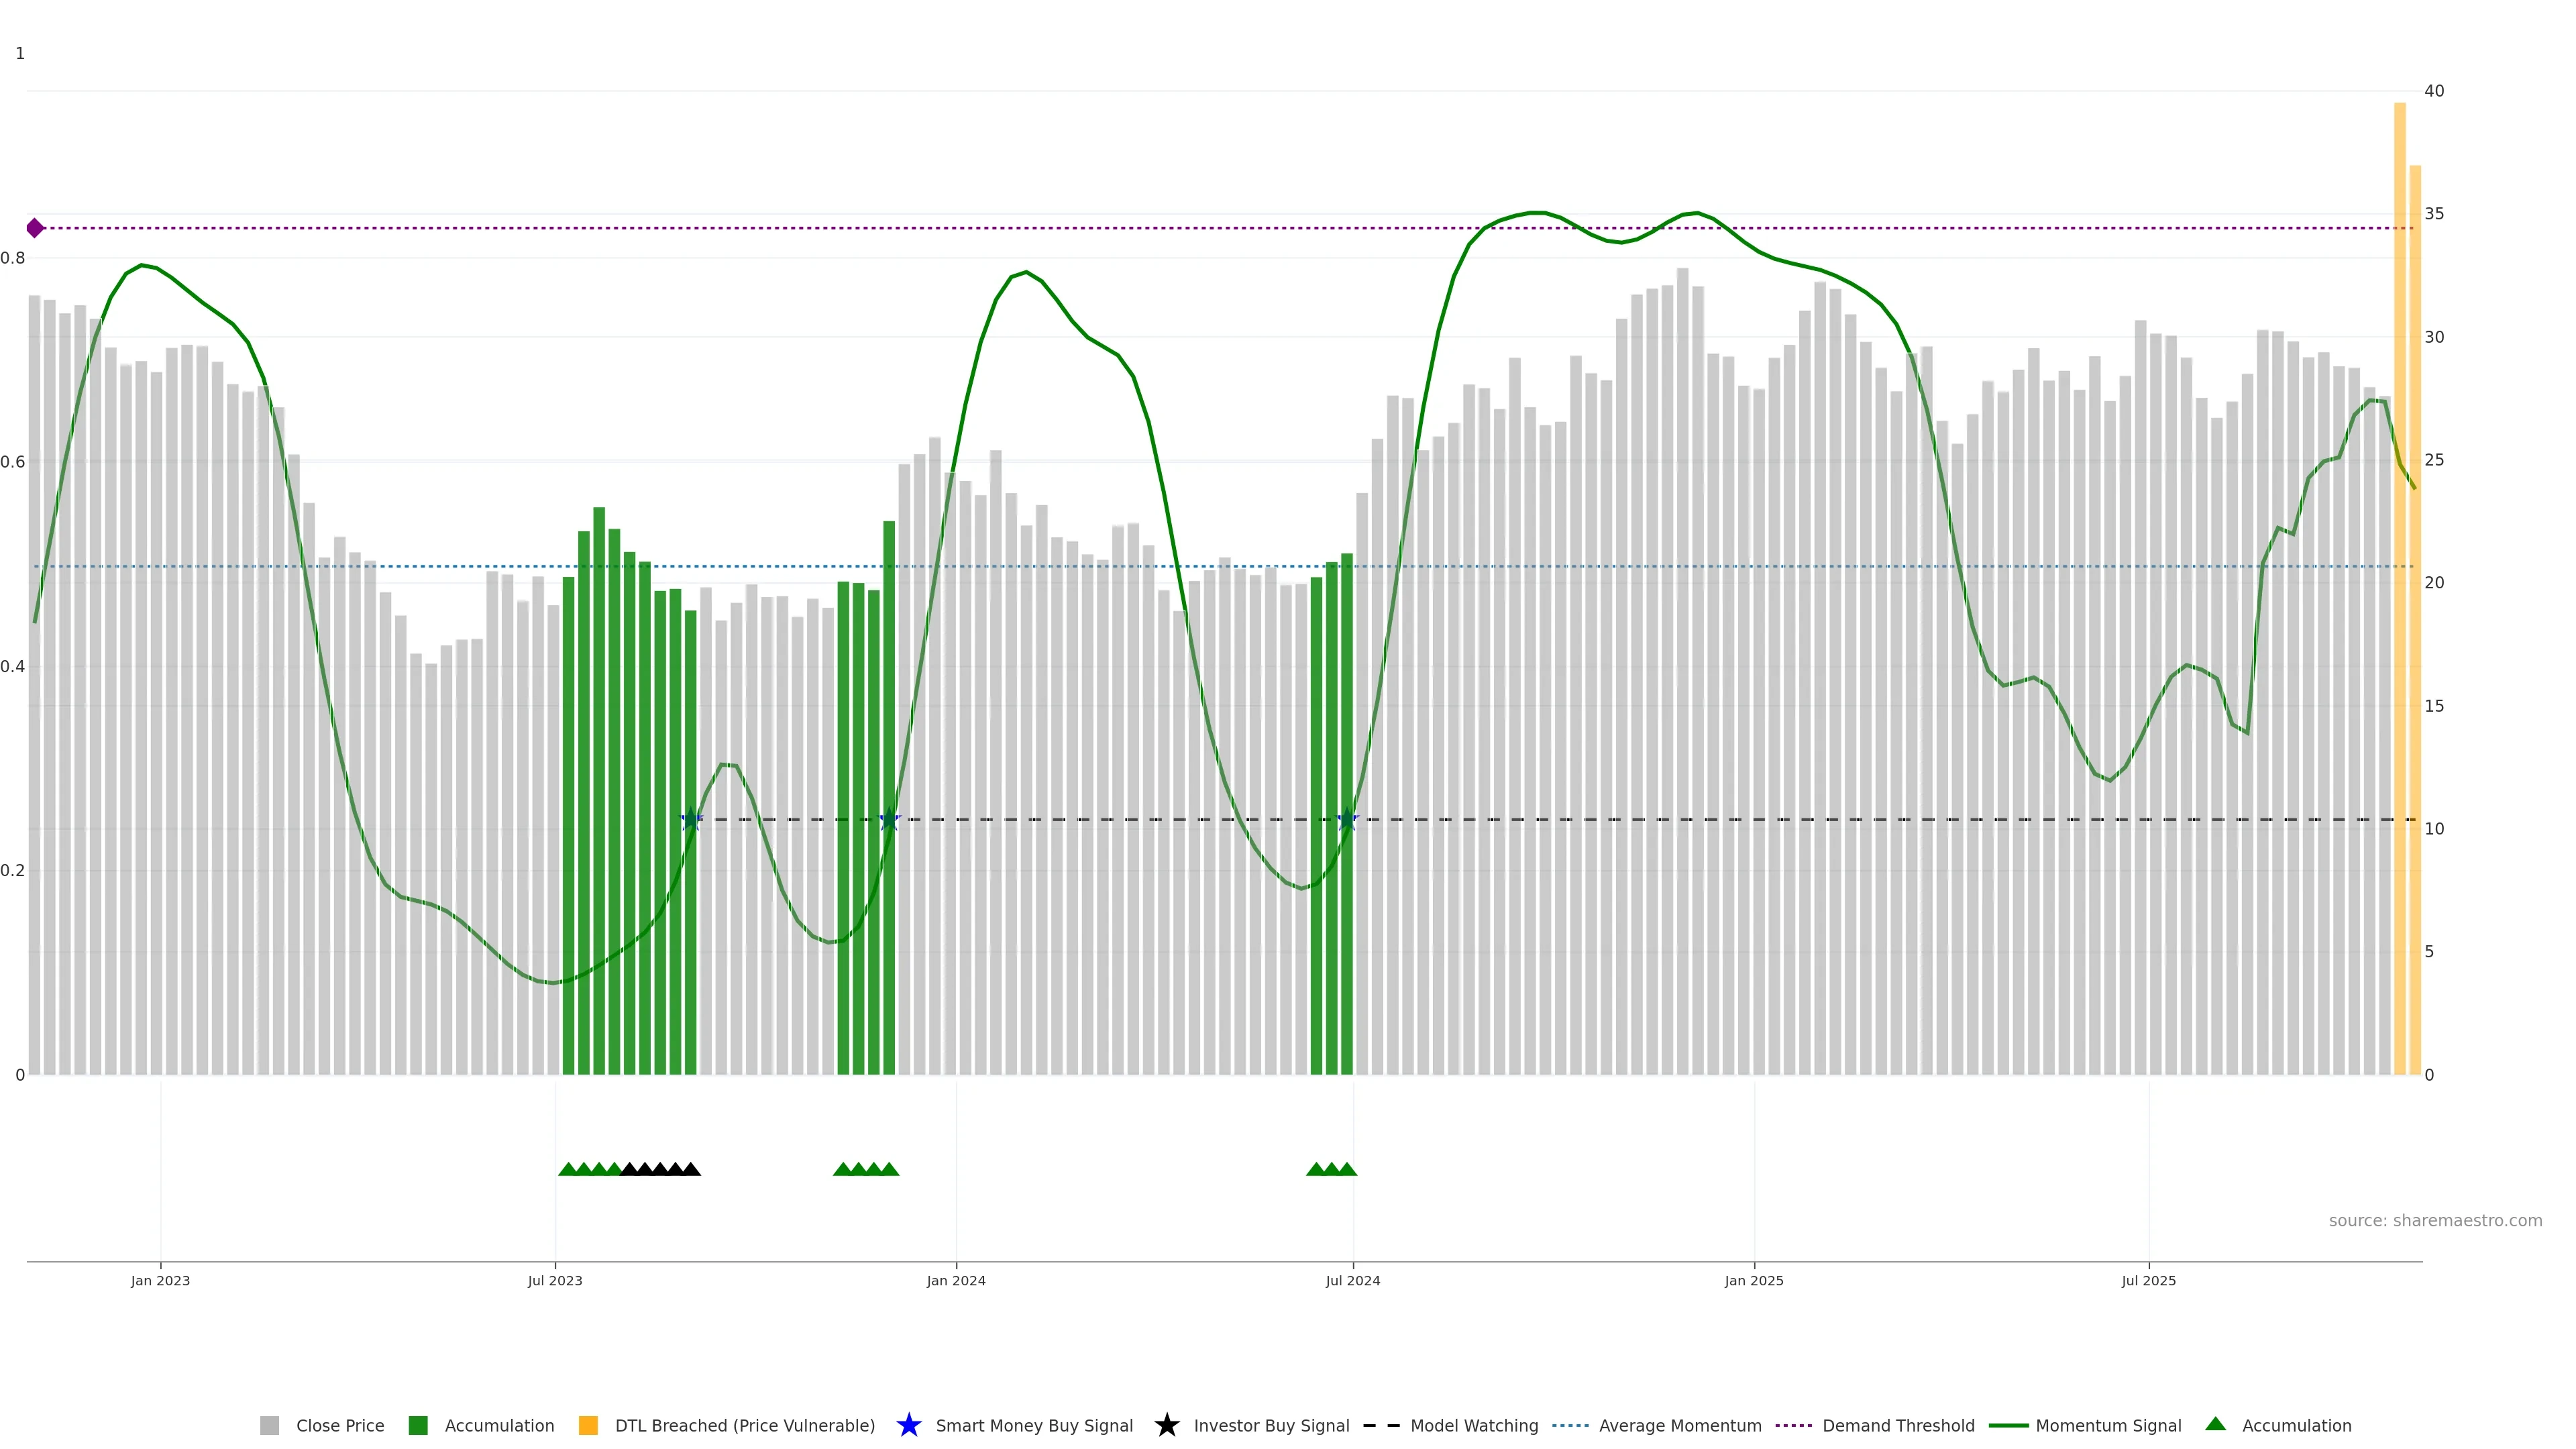Click the first black triangle in lower strip

(x=629, y=1169)
